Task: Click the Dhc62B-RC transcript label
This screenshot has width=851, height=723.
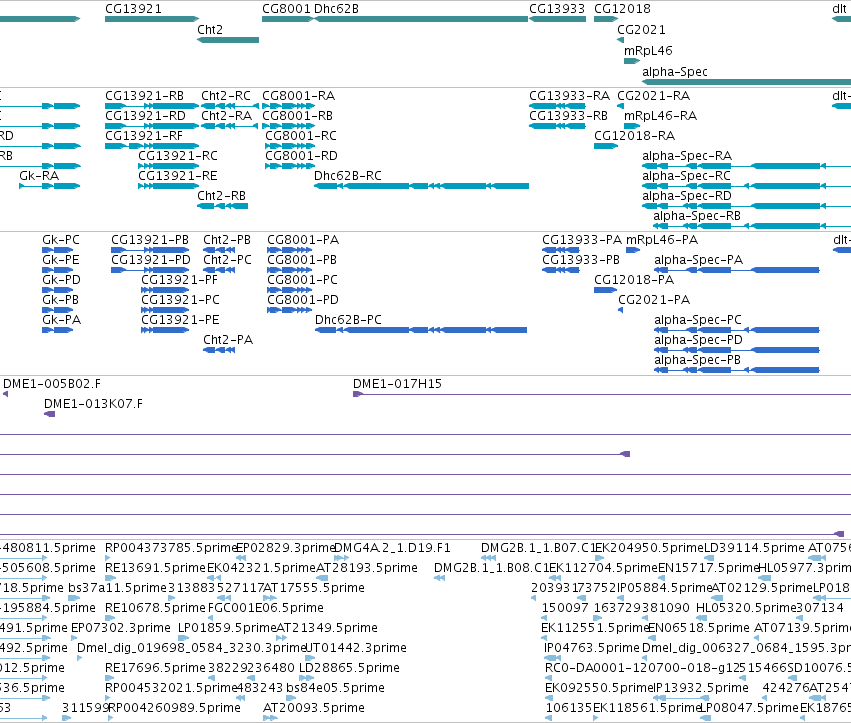Action: [x=348, y=176]
